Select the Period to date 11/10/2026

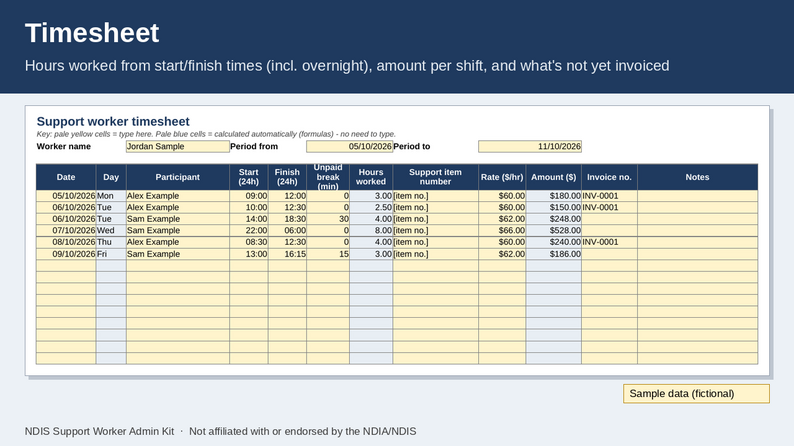[x=530, y=146]
